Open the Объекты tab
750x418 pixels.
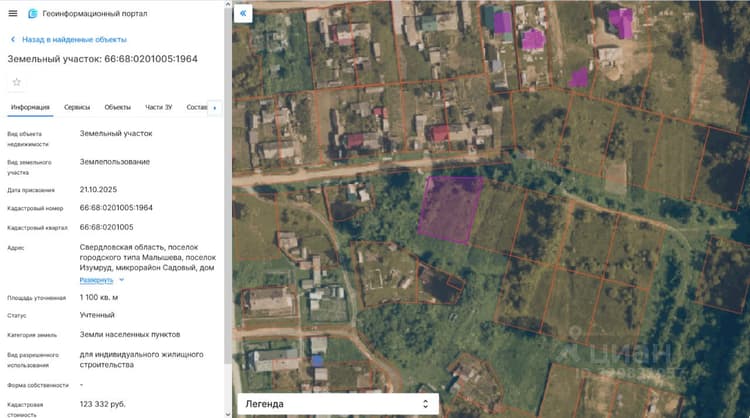[118, 107]
